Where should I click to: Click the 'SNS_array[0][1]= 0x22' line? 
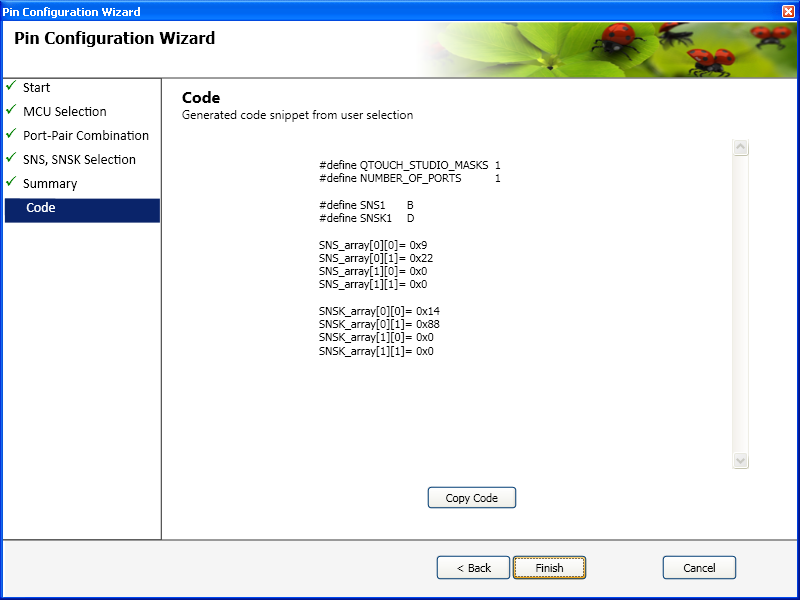click(x=376, y=258)
